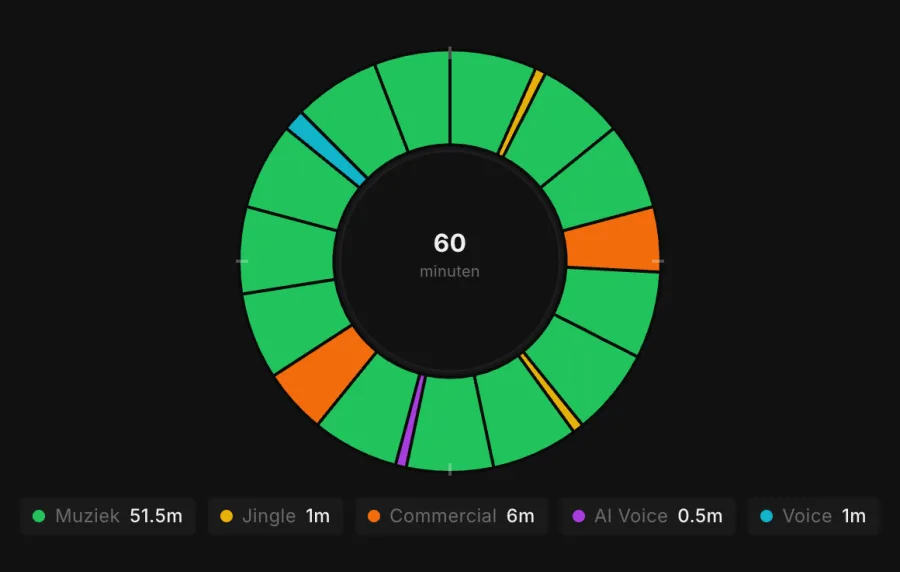The image size is (900, 572).
Task: Click the orange Commercial segment at lower left
Action: (x=325, y=374)
